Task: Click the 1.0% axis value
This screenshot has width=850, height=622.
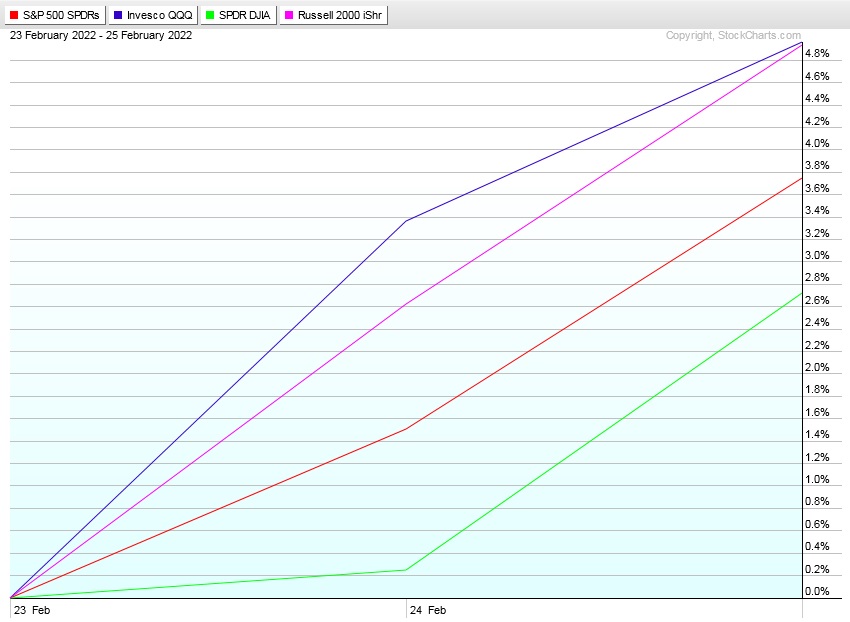Action: (817, 479)
